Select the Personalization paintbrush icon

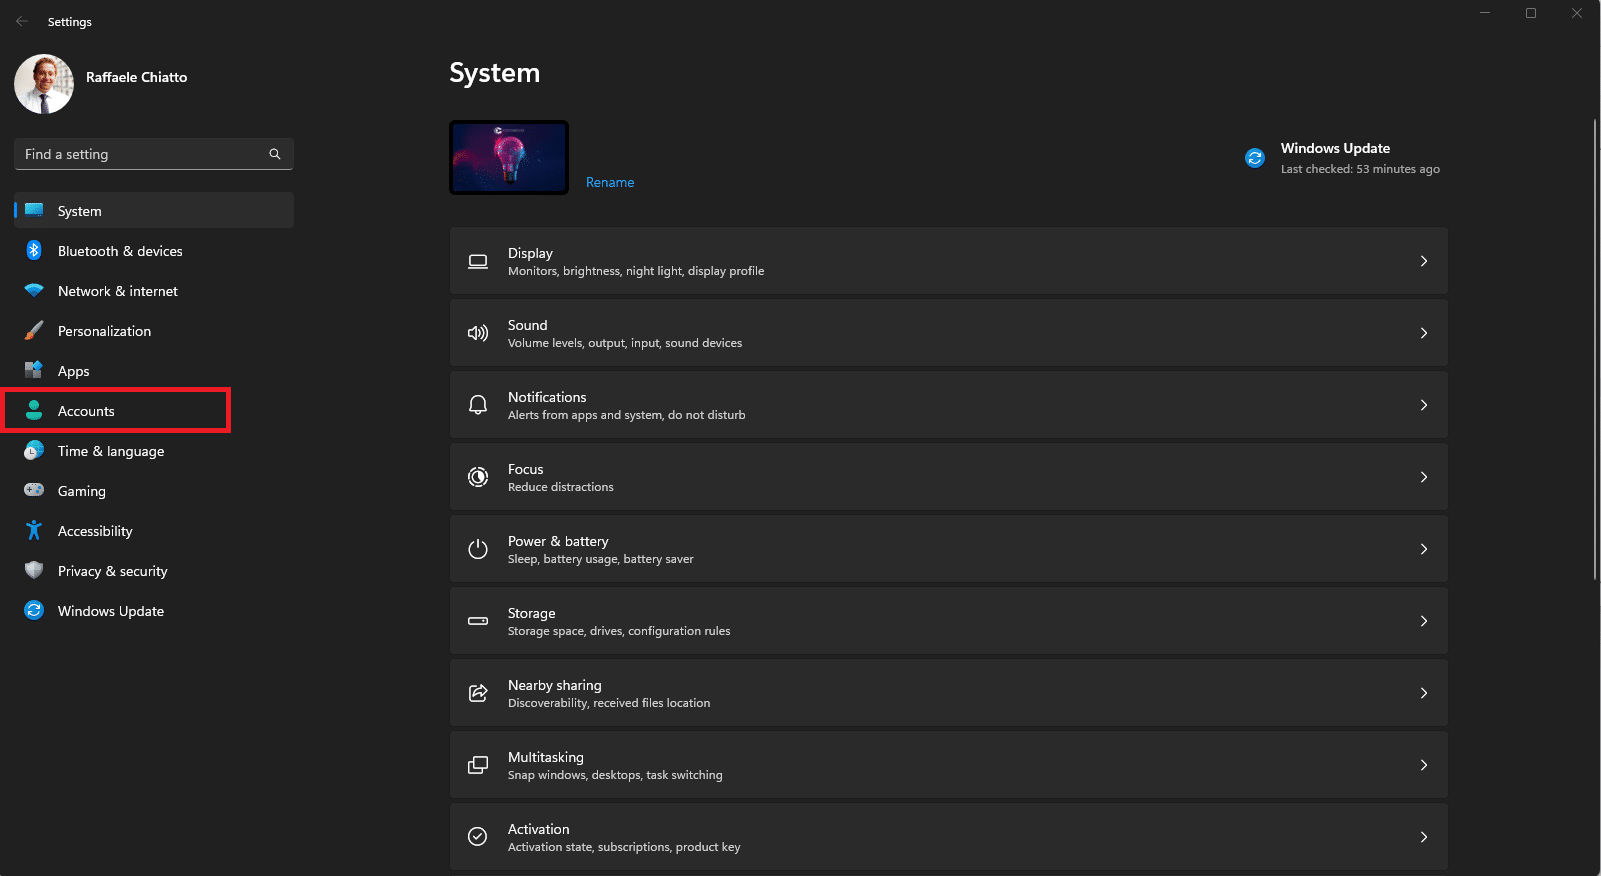[34, 331]
